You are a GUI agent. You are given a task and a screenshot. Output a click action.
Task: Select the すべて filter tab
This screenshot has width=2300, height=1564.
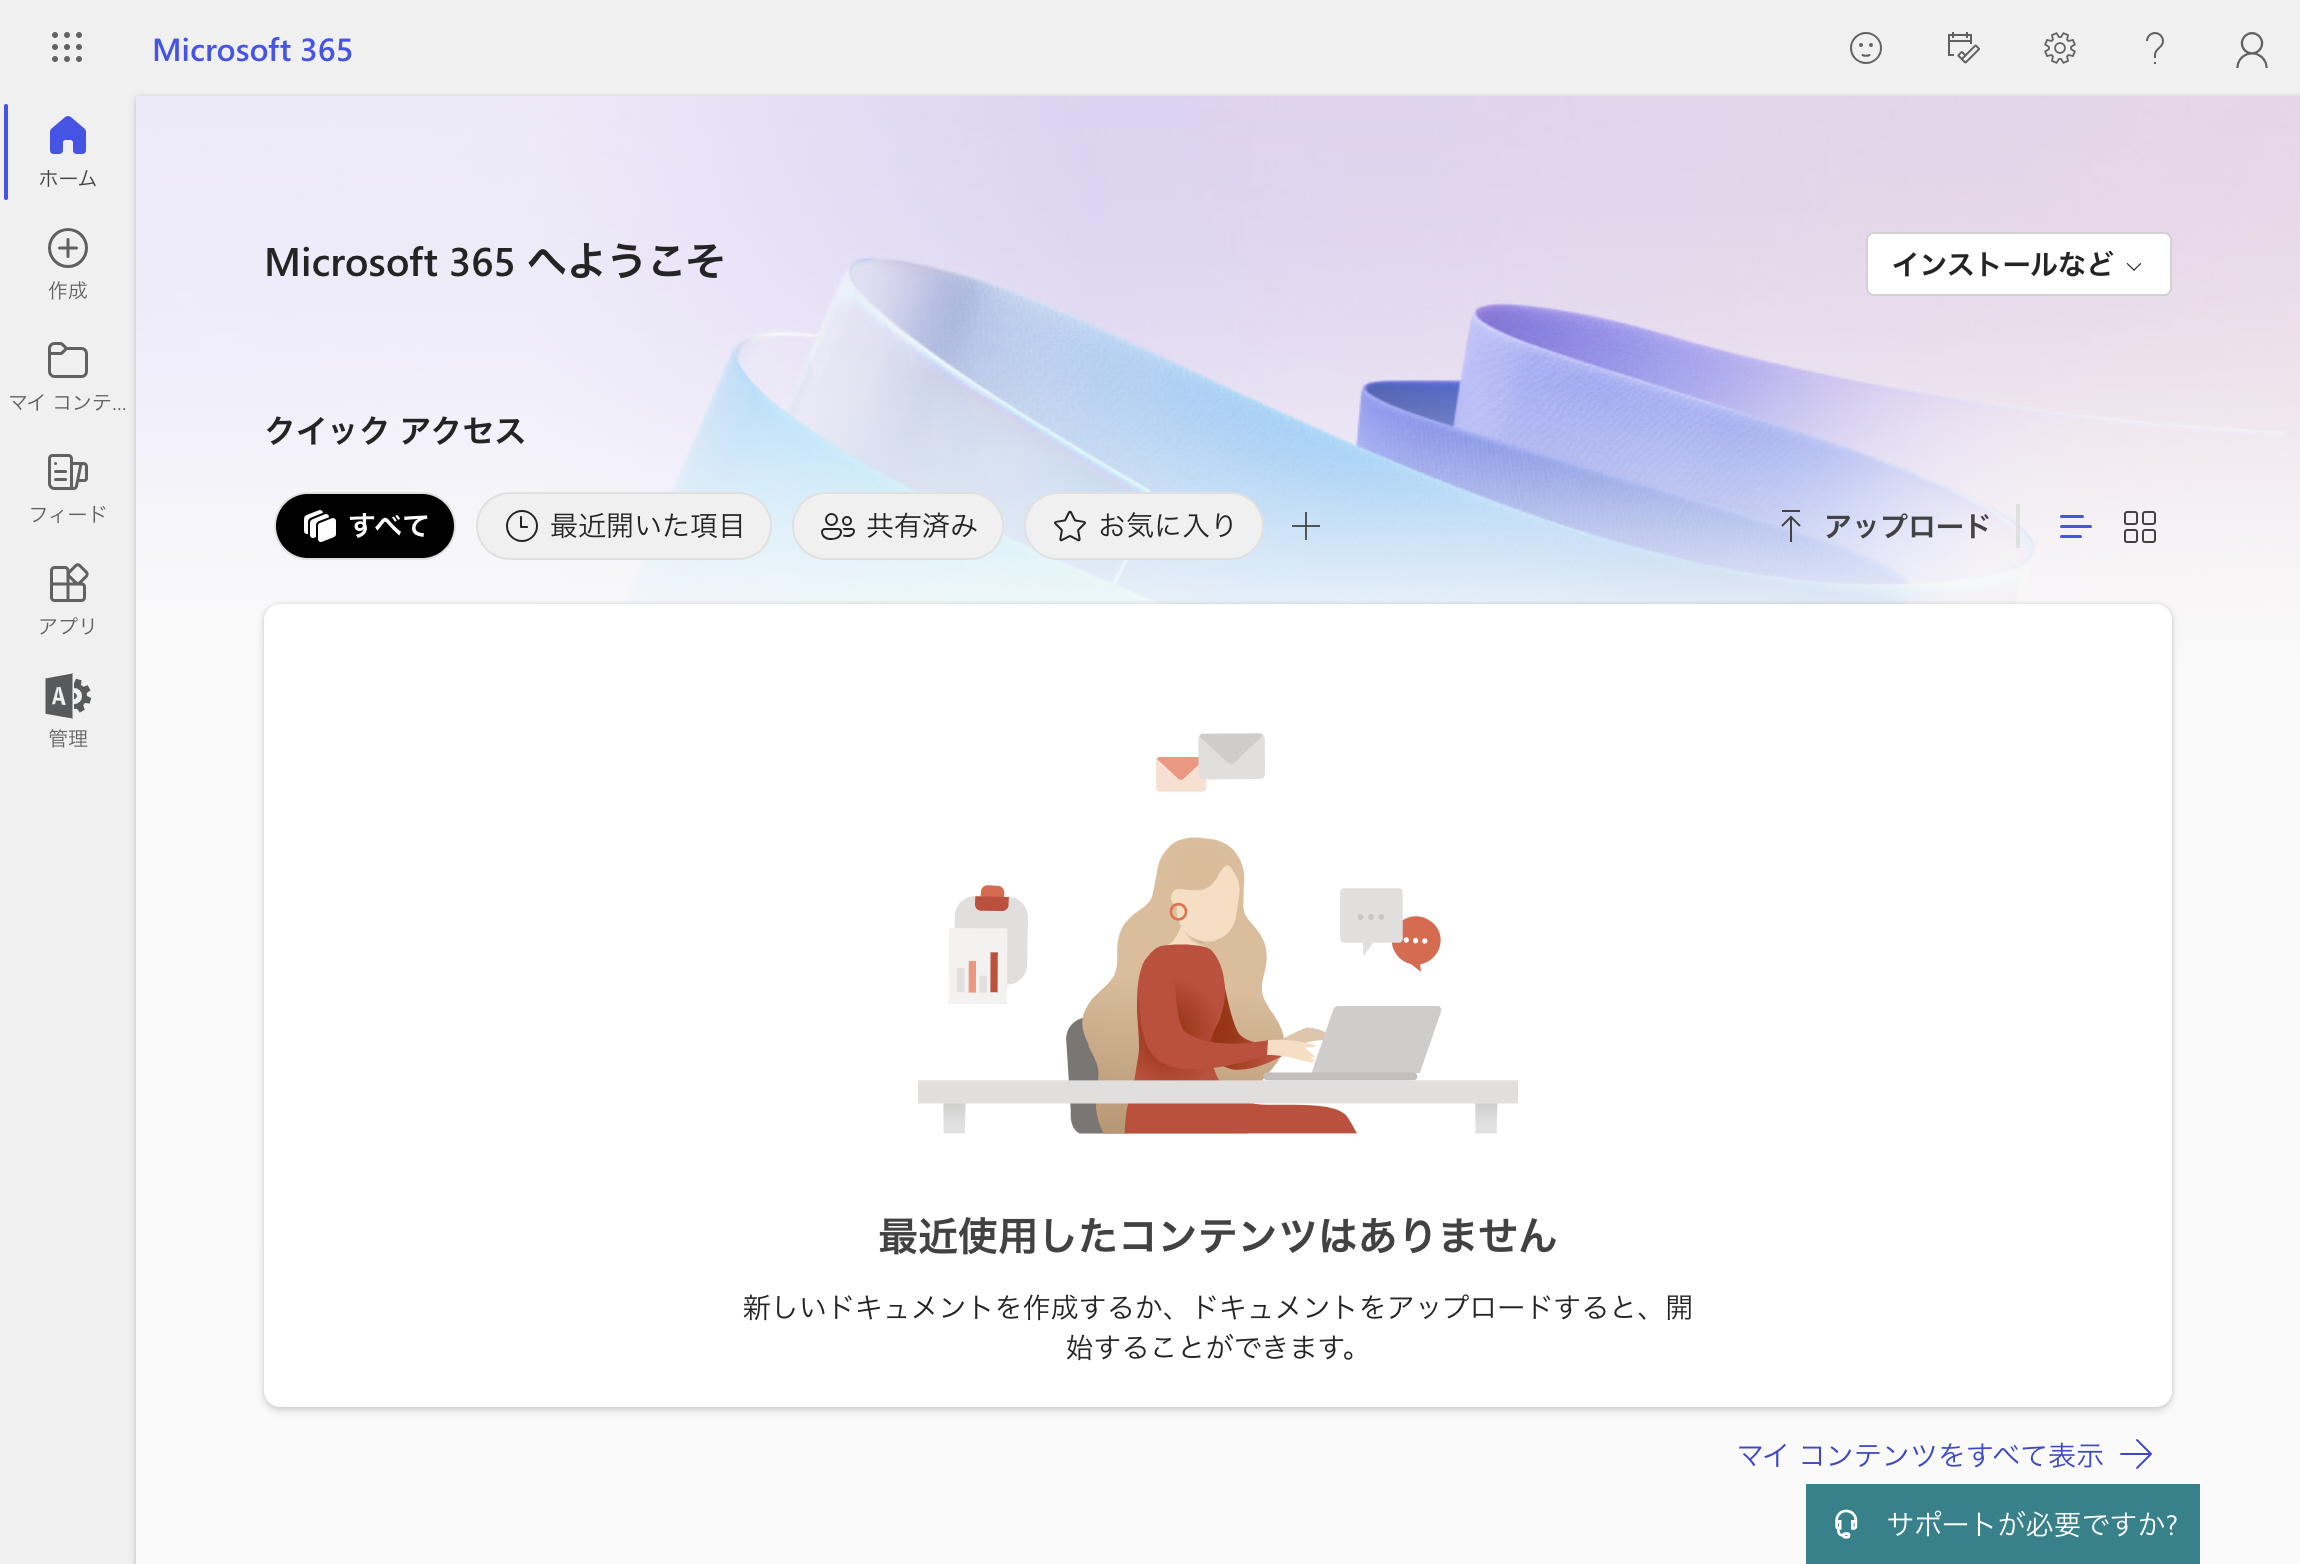pos(365,526)
